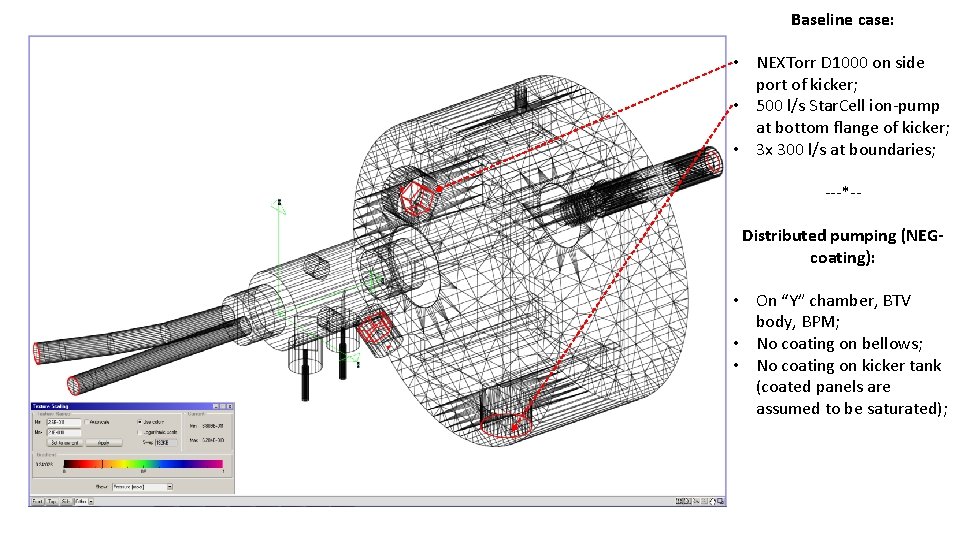Screen dimensions: 960x540
Task: Click the black marker line on gradient
Action: pos(102,463)
